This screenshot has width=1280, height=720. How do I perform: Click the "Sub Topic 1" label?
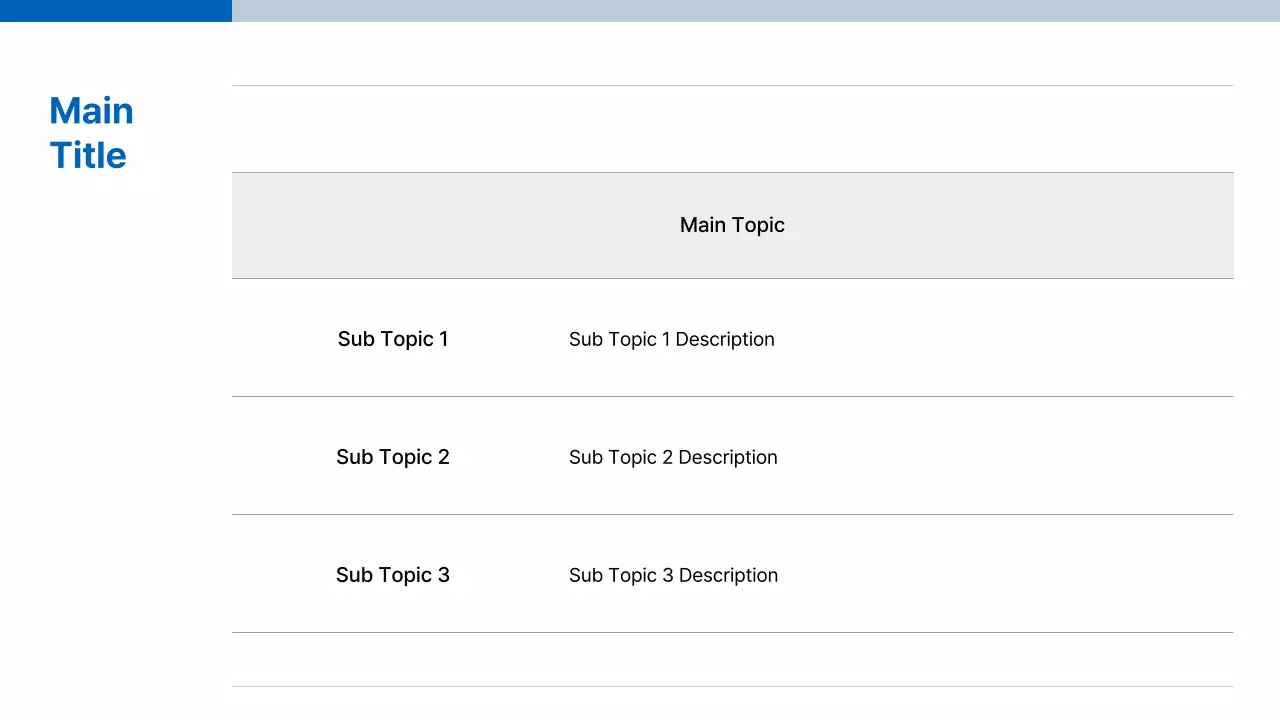[393, 339]
